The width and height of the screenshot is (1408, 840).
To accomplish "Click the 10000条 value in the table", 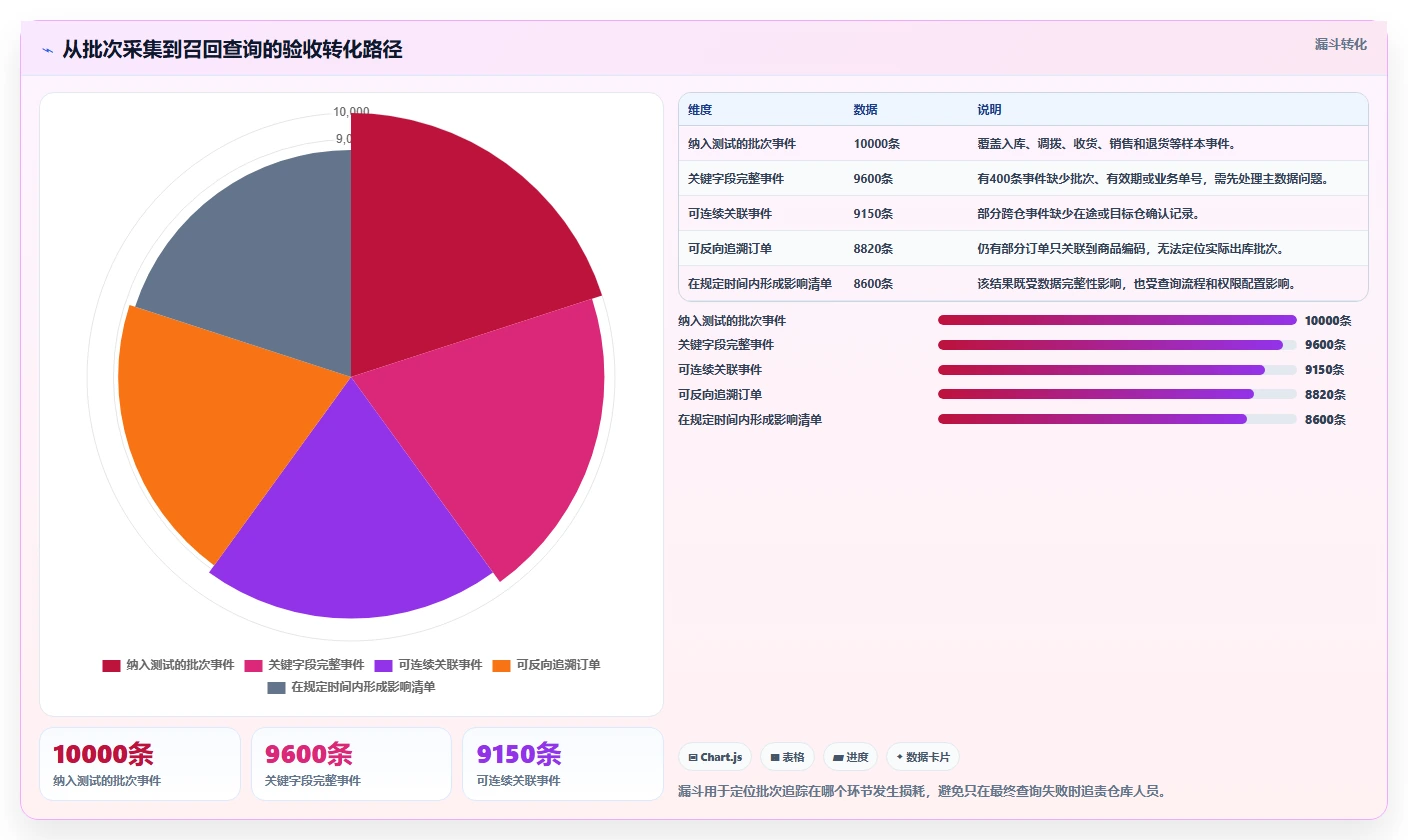I will pyautogui.click(x=877, y=143).
